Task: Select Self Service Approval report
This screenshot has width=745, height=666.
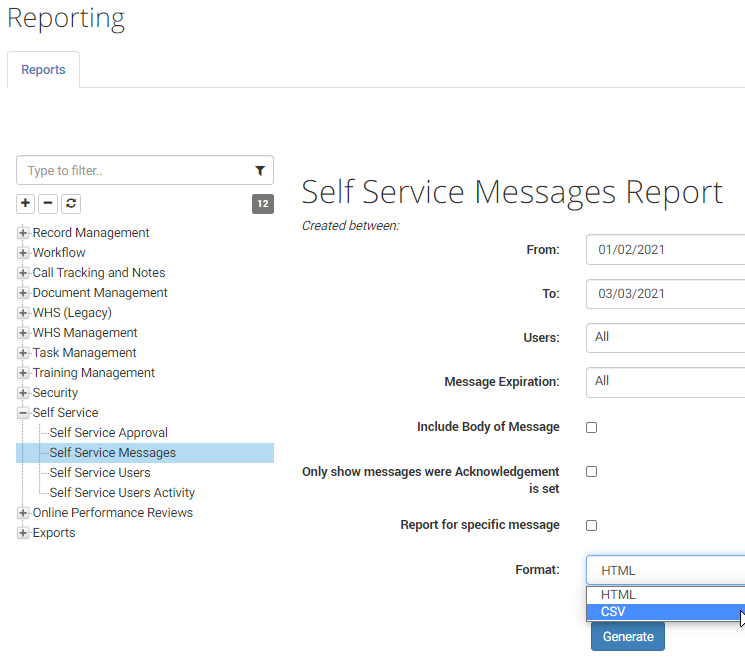Action: click(108, 433)
